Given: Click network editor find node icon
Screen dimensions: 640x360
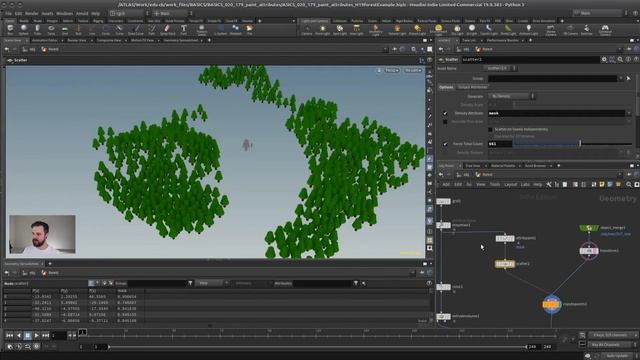Looking at the screenshot, I should (x=629, y=184).
